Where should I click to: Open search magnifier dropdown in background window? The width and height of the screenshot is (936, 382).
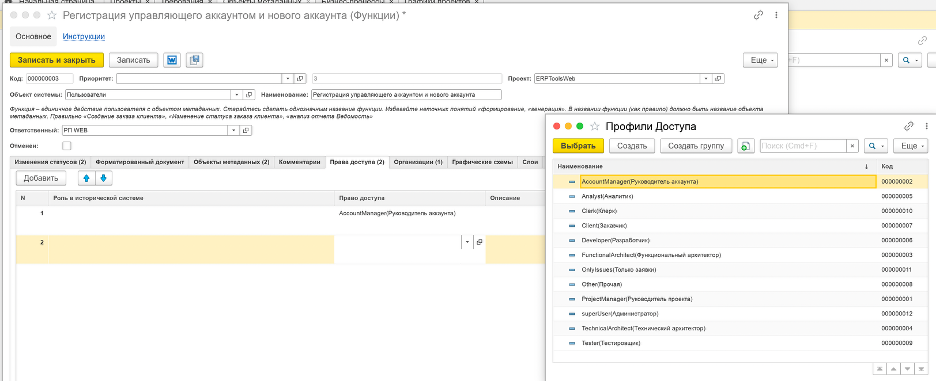click(910, 60)
